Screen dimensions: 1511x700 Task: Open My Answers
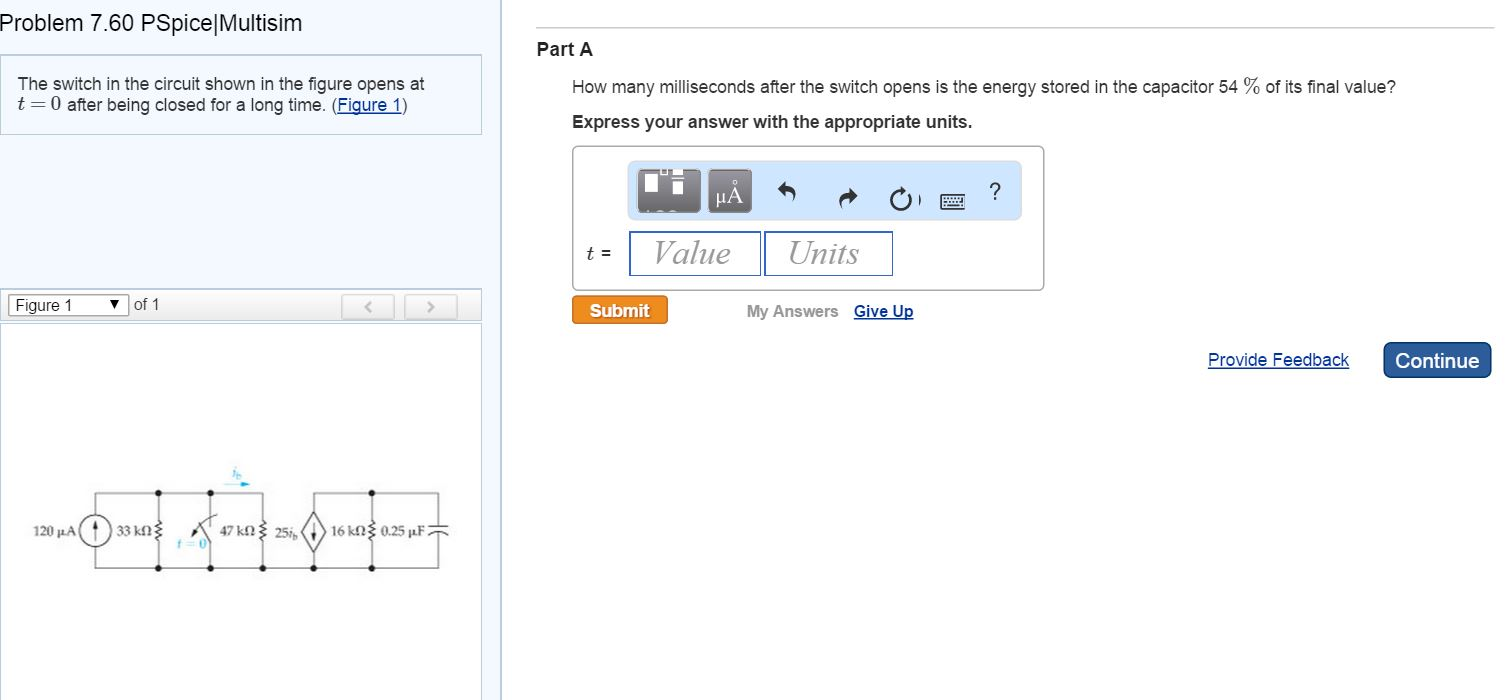pos(792,311)
